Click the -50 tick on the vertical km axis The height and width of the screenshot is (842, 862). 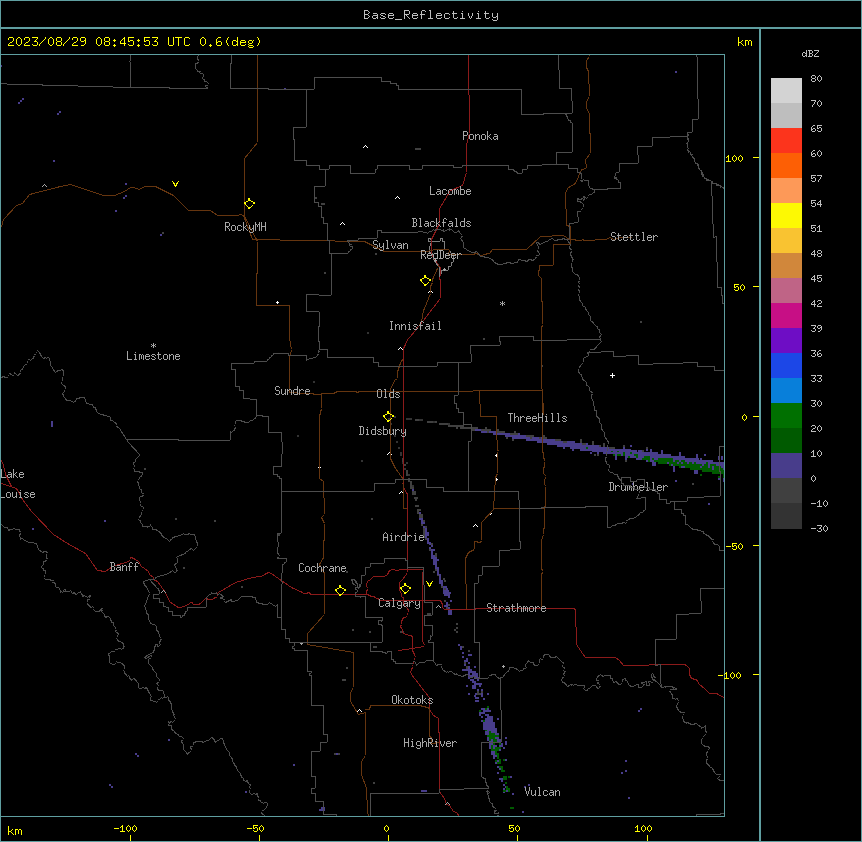tap(734, 546)
